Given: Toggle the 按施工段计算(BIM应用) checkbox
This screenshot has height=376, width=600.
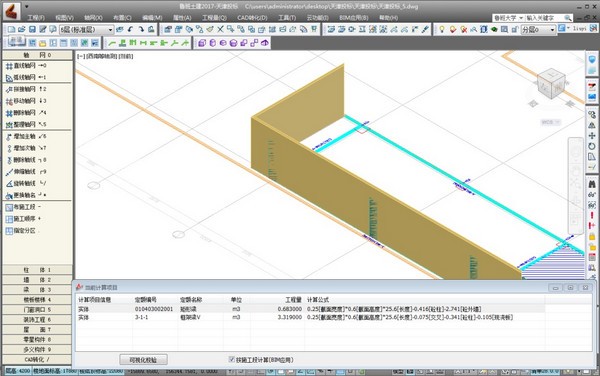Looking at the screenshot, I should click(x=232, y=359).
